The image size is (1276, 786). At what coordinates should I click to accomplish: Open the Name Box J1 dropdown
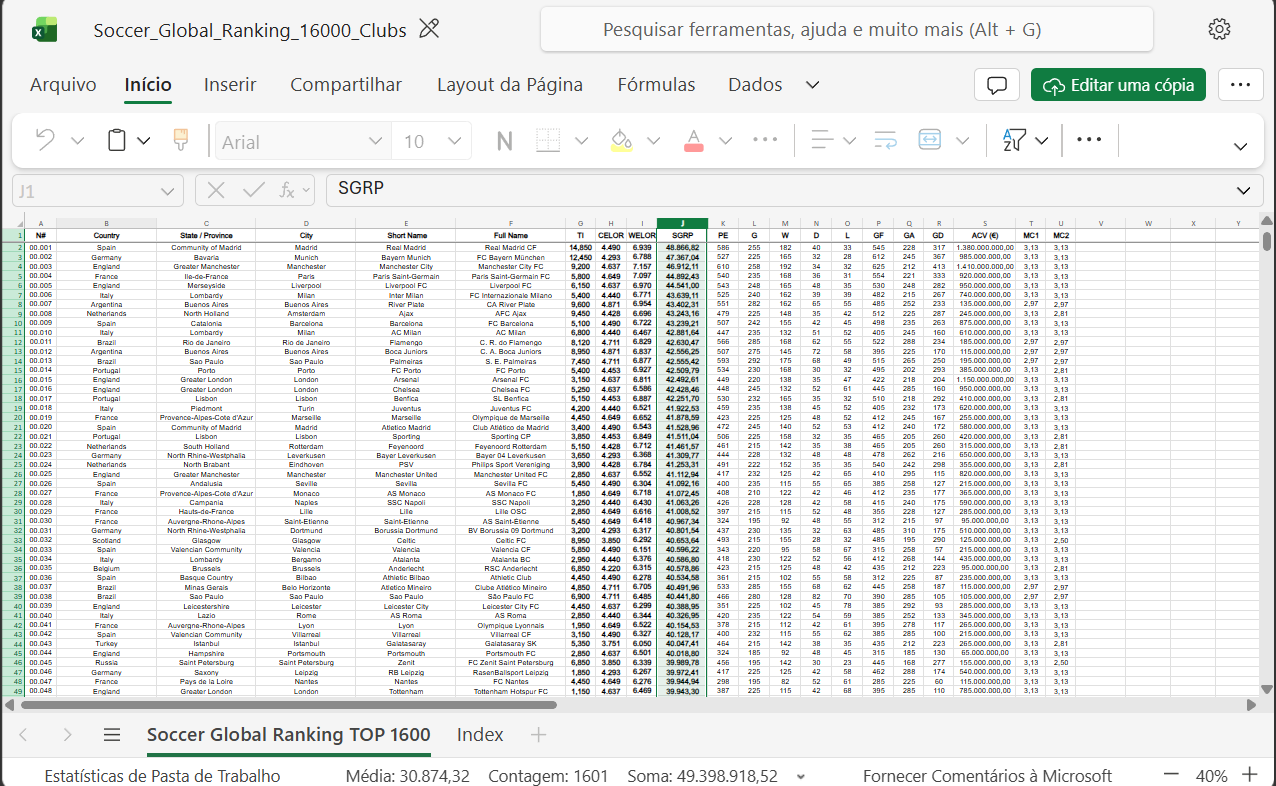pyautogui.click(x=167, y=190)
